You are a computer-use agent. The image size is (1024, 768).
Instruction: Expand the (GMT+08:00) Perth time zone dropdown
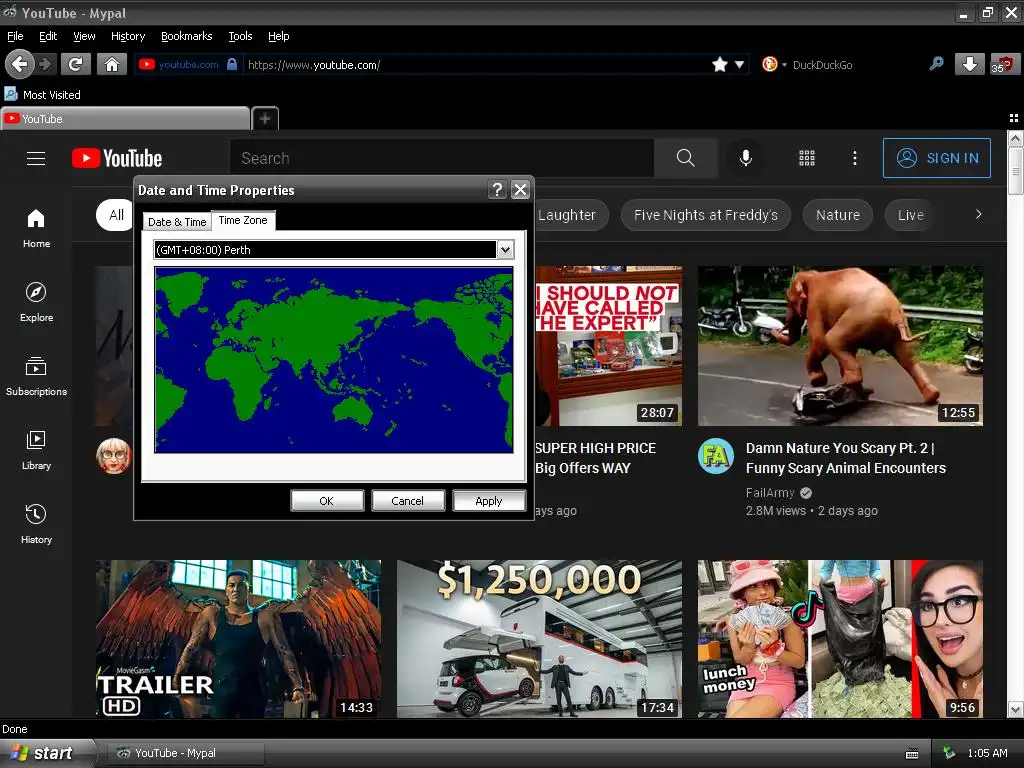click(x=505, y=249)
